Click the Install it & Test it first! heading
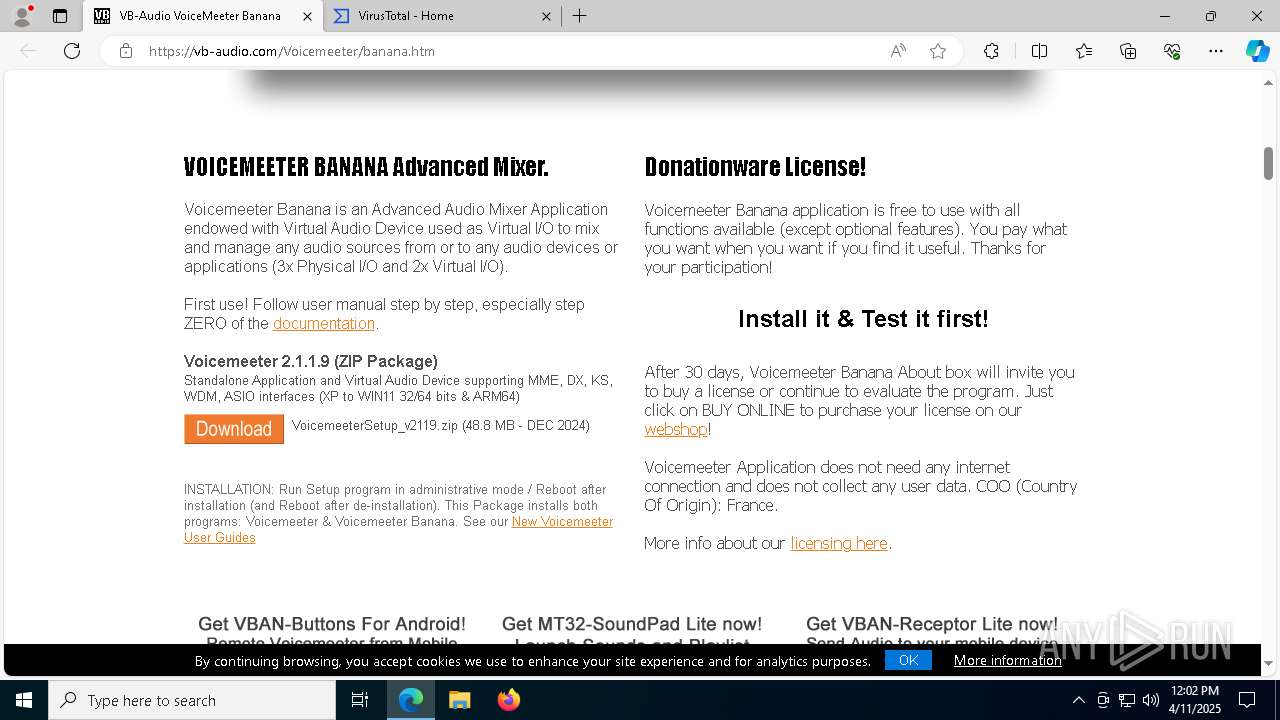Viewport: 1280px width, 720px height. pos(863,319)
